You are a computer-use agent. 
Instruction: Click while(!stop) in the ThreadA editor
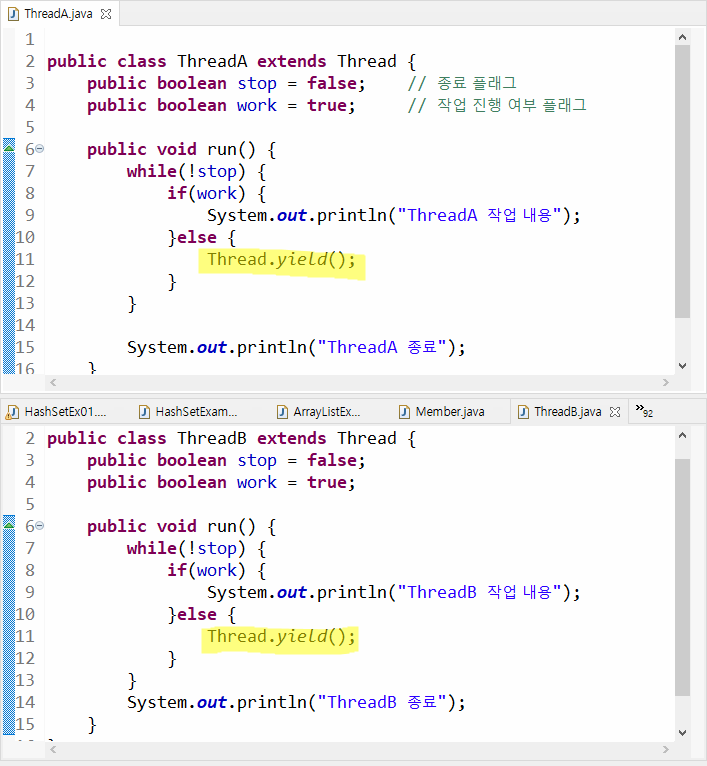coord(186,171)
